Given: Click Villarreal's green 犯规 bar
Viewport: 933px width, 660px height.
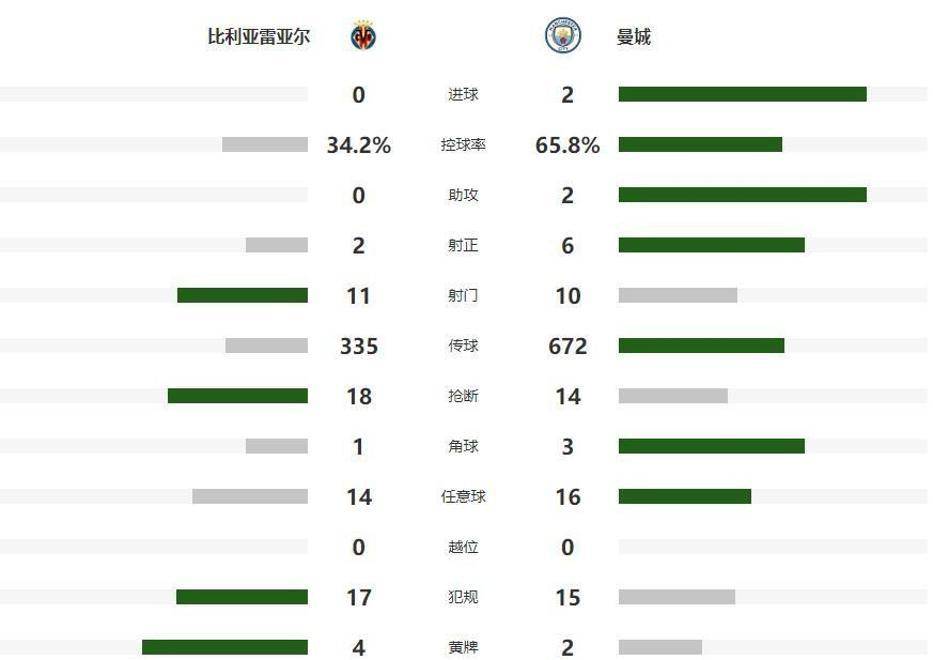Looking at the screenshot, I should click(241, 597).
